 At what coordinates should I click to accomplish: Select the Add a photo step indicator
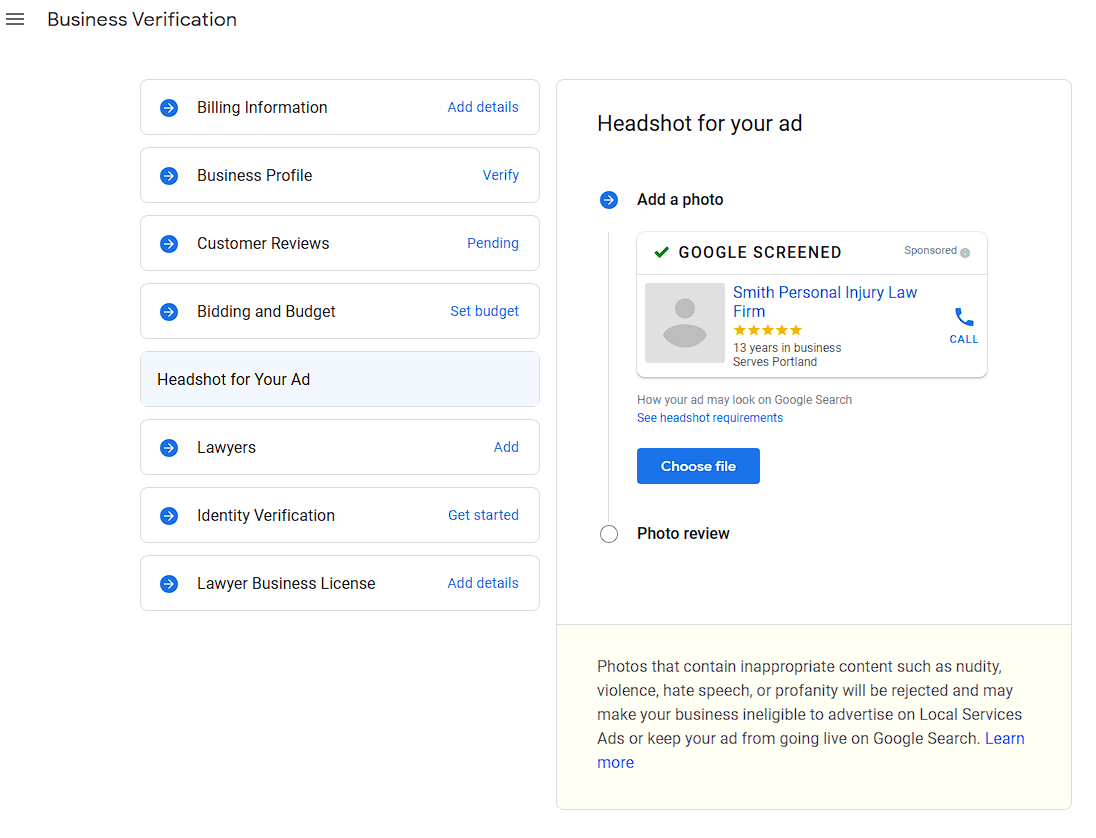[609, 200]
